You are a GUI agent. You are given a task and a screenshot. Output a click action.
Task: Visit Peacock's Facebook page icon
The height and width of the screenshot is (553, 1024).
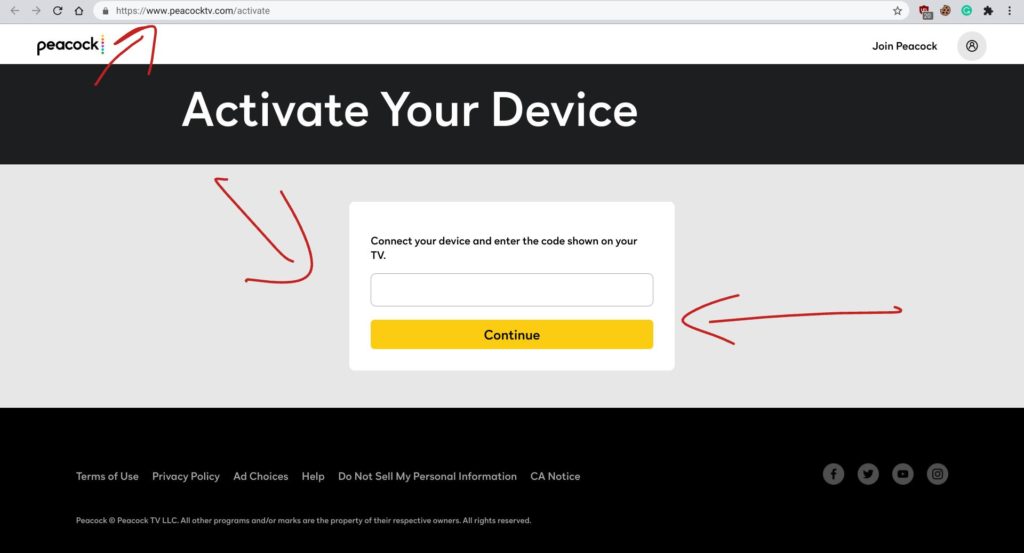click(833, 474)
